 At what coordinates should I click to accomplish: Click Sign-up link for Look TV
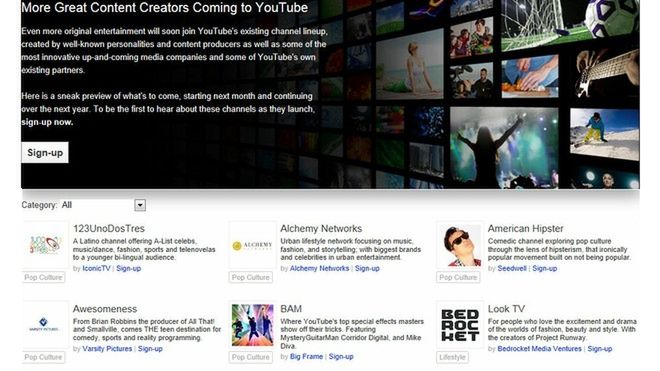[x=600, y=349]
